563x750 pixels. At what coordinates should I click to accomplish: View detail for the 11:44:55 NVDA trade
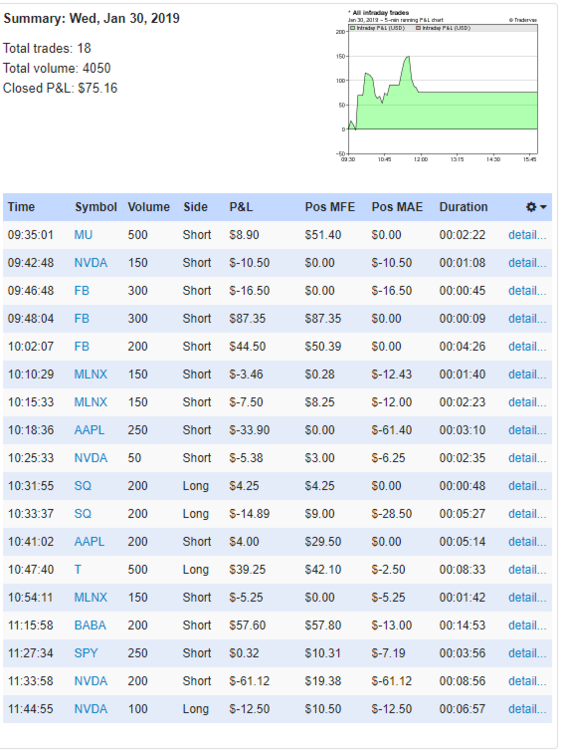point(527,709)
